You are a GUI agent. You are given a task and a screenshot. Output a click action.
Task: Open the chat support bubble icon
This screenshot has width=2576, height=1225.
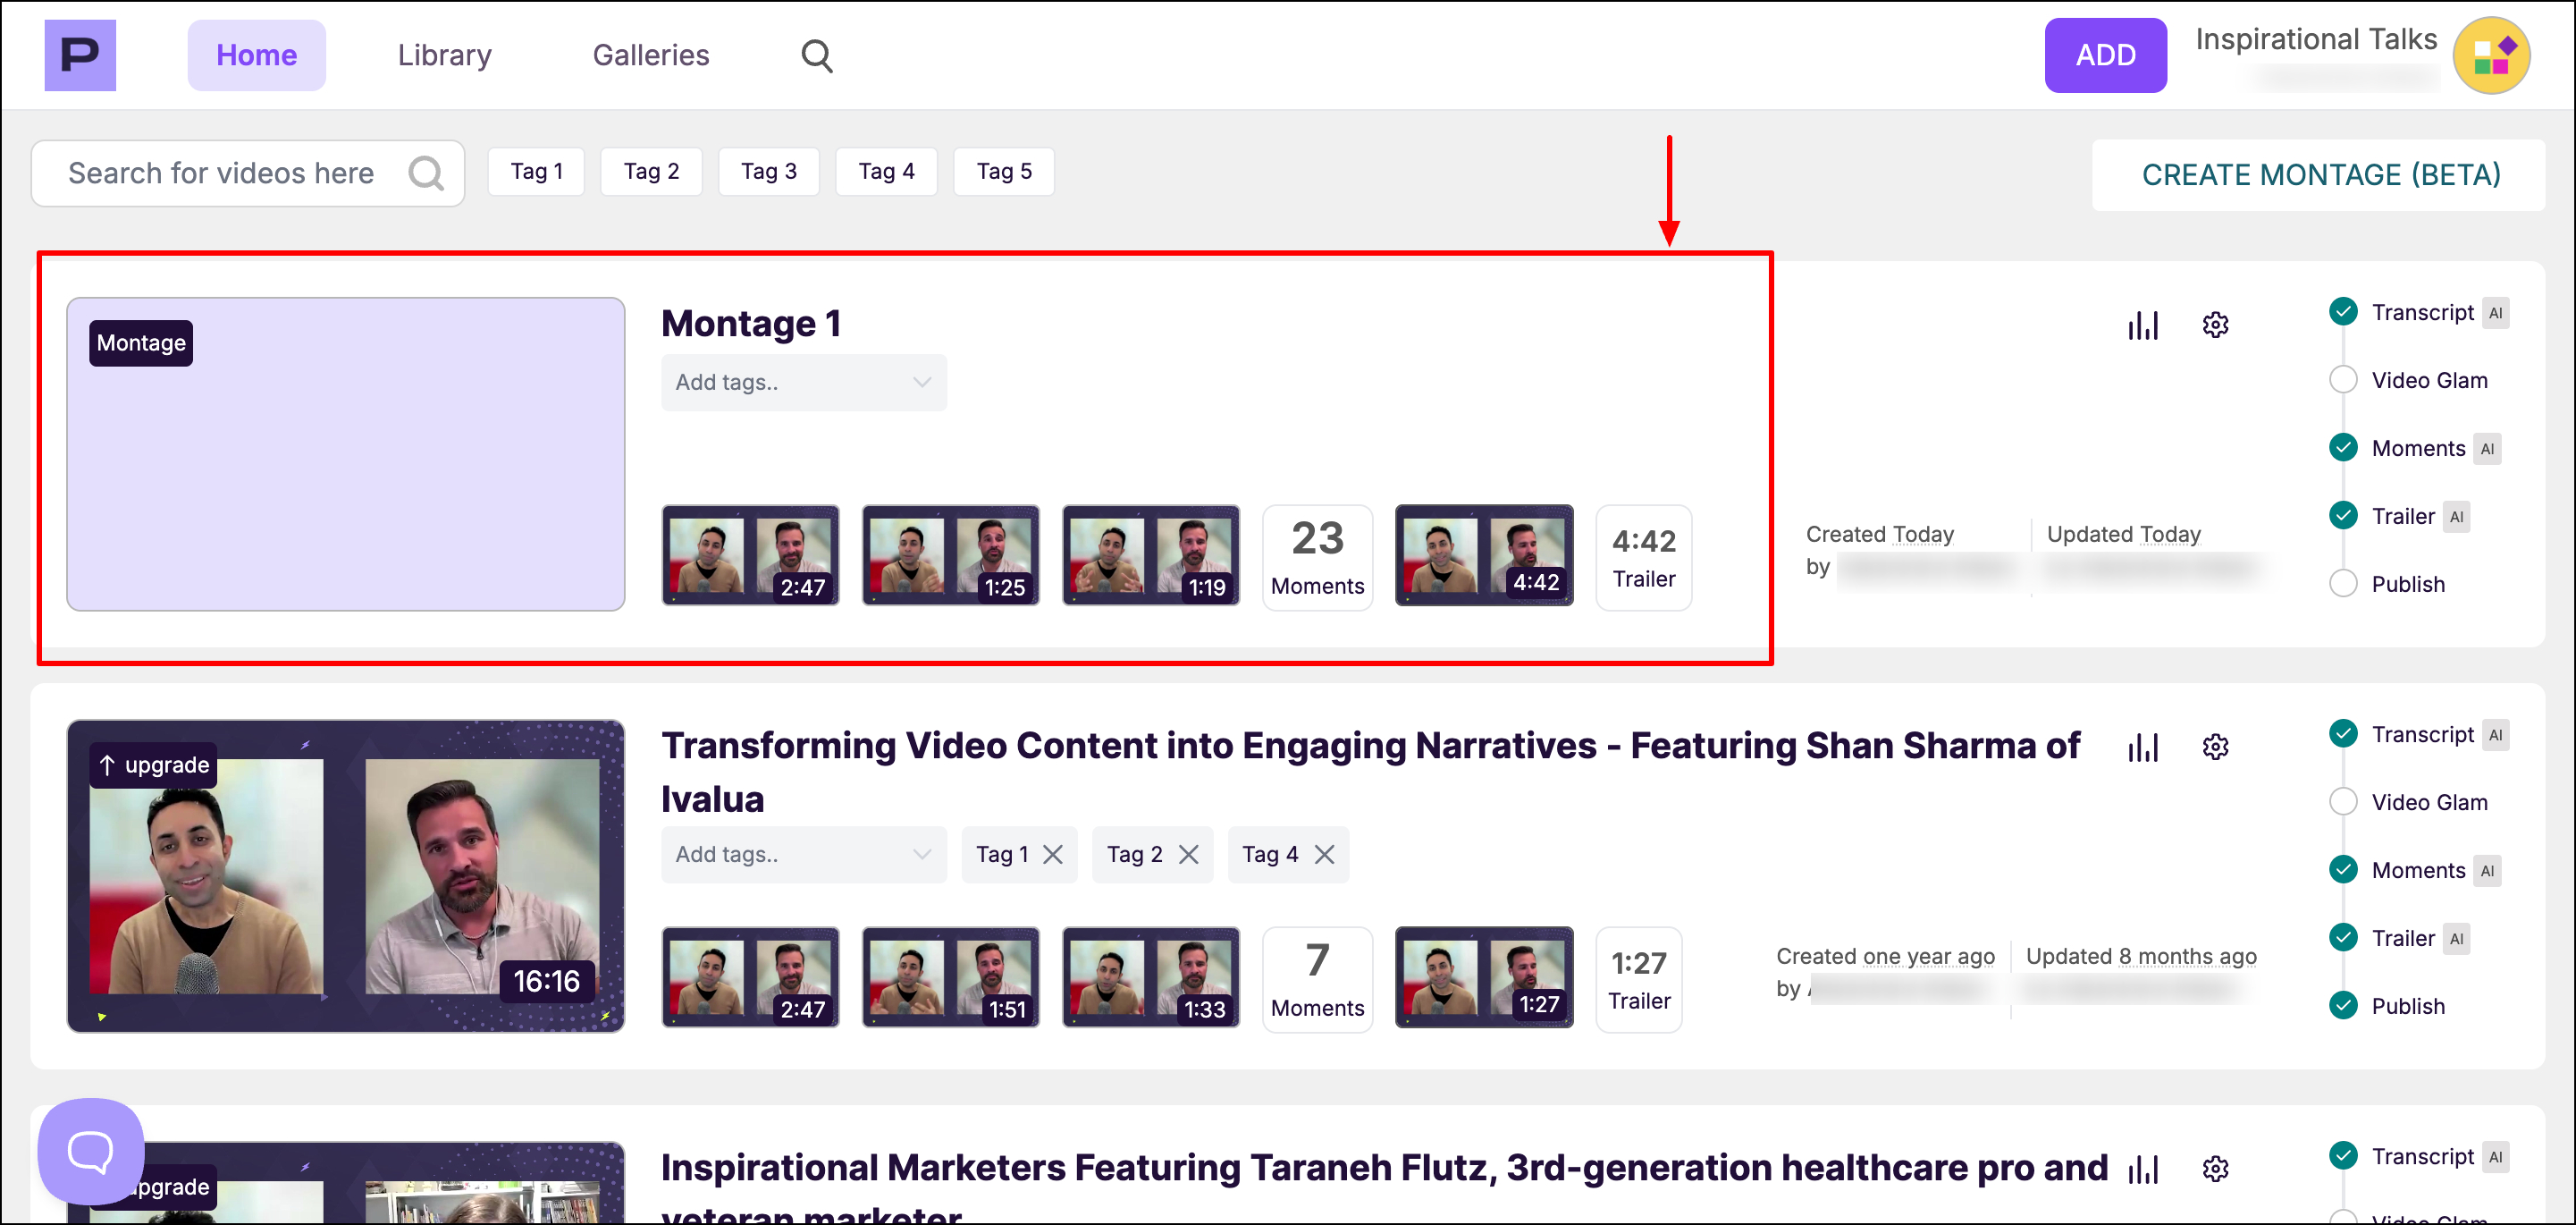90,1151
